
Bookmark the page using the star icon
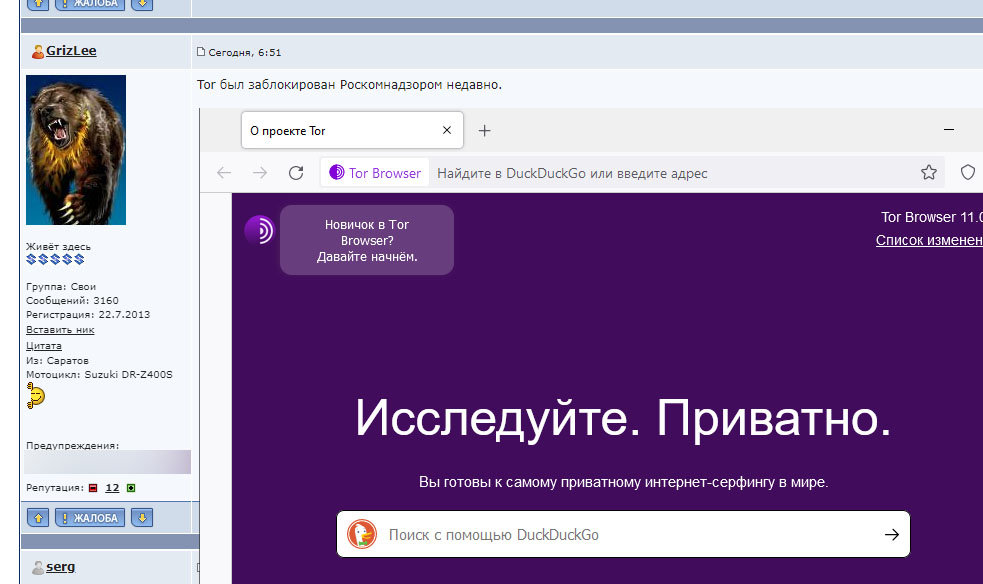[x=929, y=173]
